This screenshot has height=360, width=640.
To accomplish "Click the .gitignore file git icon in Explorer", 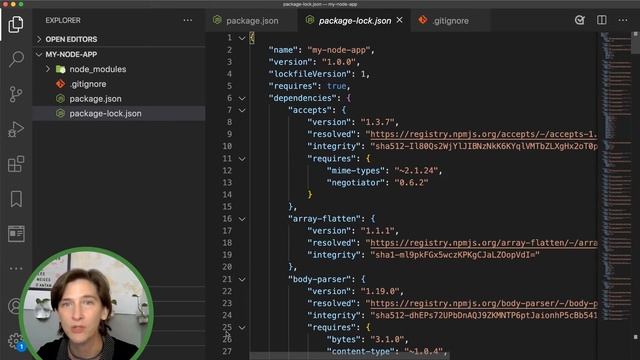I will [60, 84].
